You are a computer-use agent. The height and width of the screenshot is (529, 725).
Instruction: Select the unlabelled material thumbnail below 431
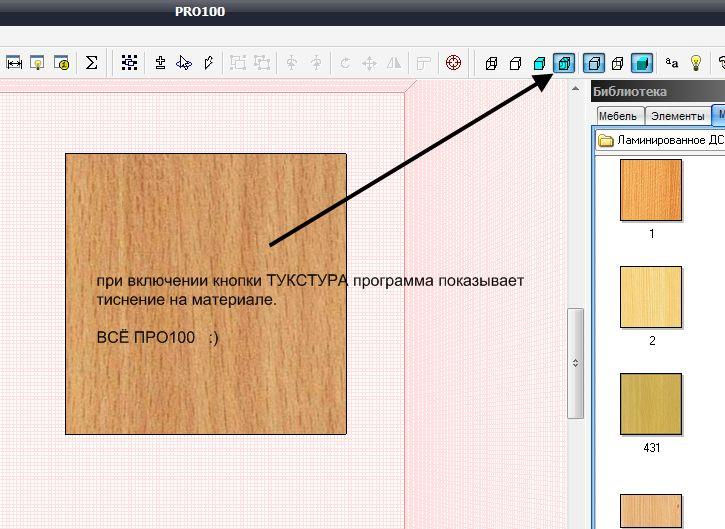pyautogui.click(x=651, y=511)
